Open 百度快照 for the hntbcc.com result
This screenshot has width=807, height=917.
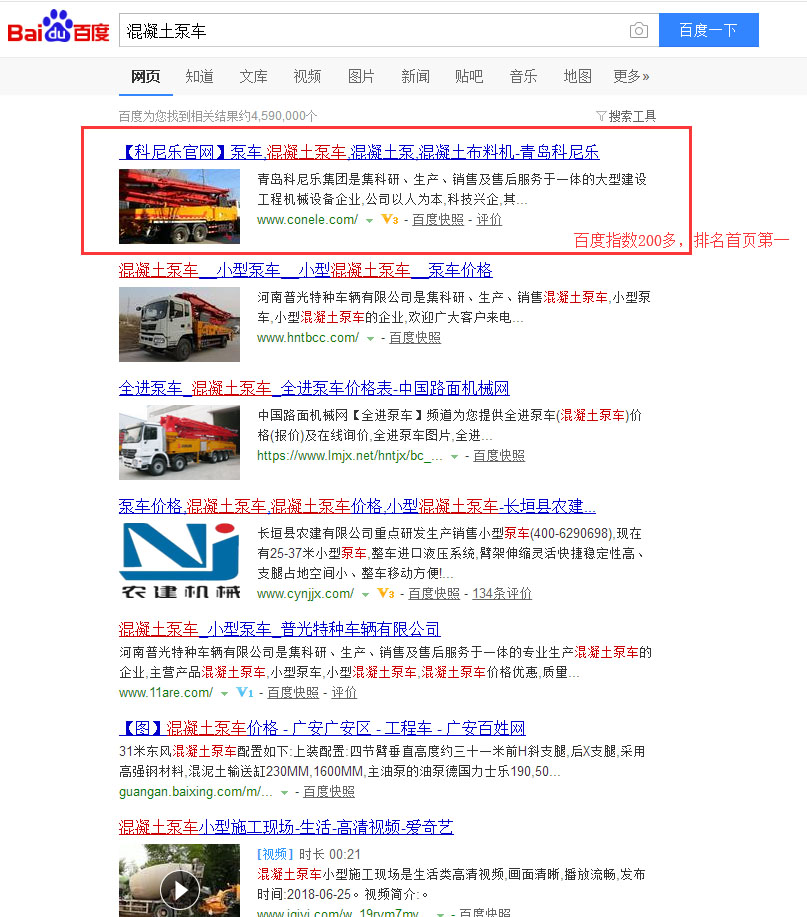[x=415, y=338]
